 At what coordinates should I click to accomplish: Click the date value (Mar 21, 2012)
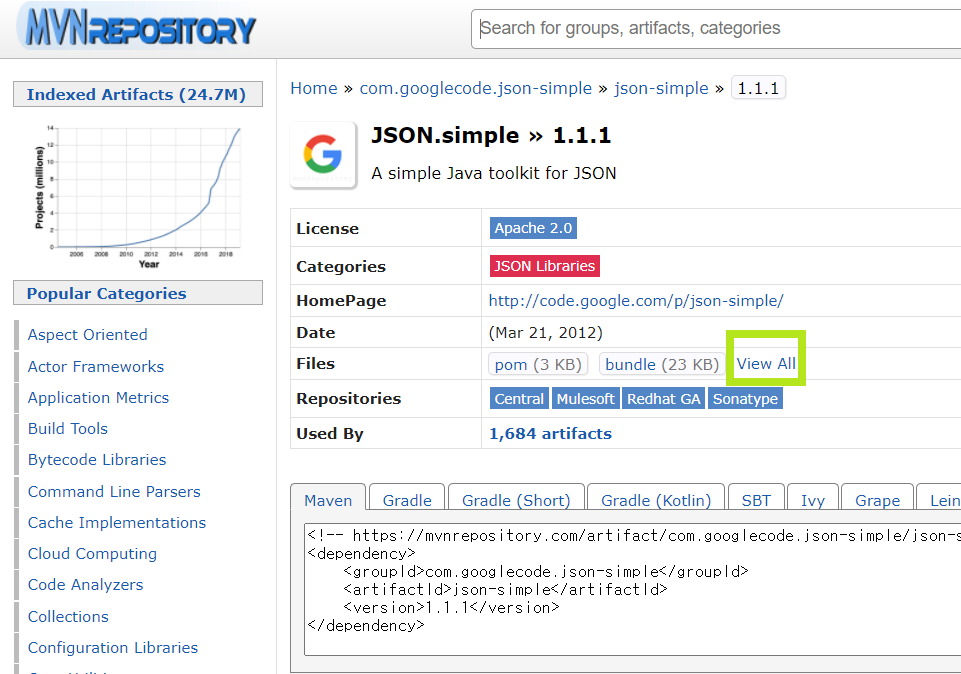(x=545, y=333)
